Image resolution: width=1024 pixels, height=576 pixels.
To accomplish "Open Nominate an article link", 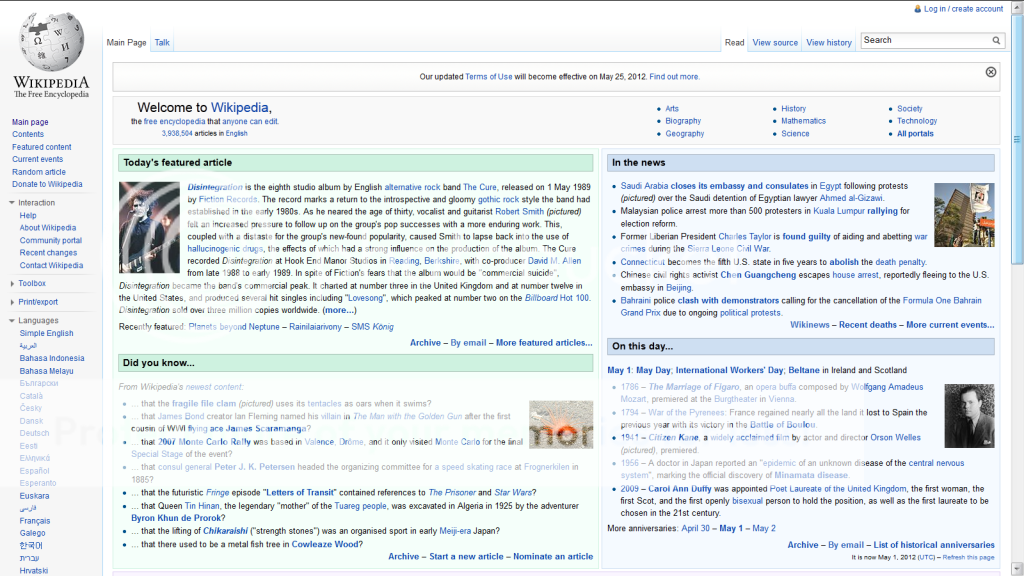I will tap(553, 556).
